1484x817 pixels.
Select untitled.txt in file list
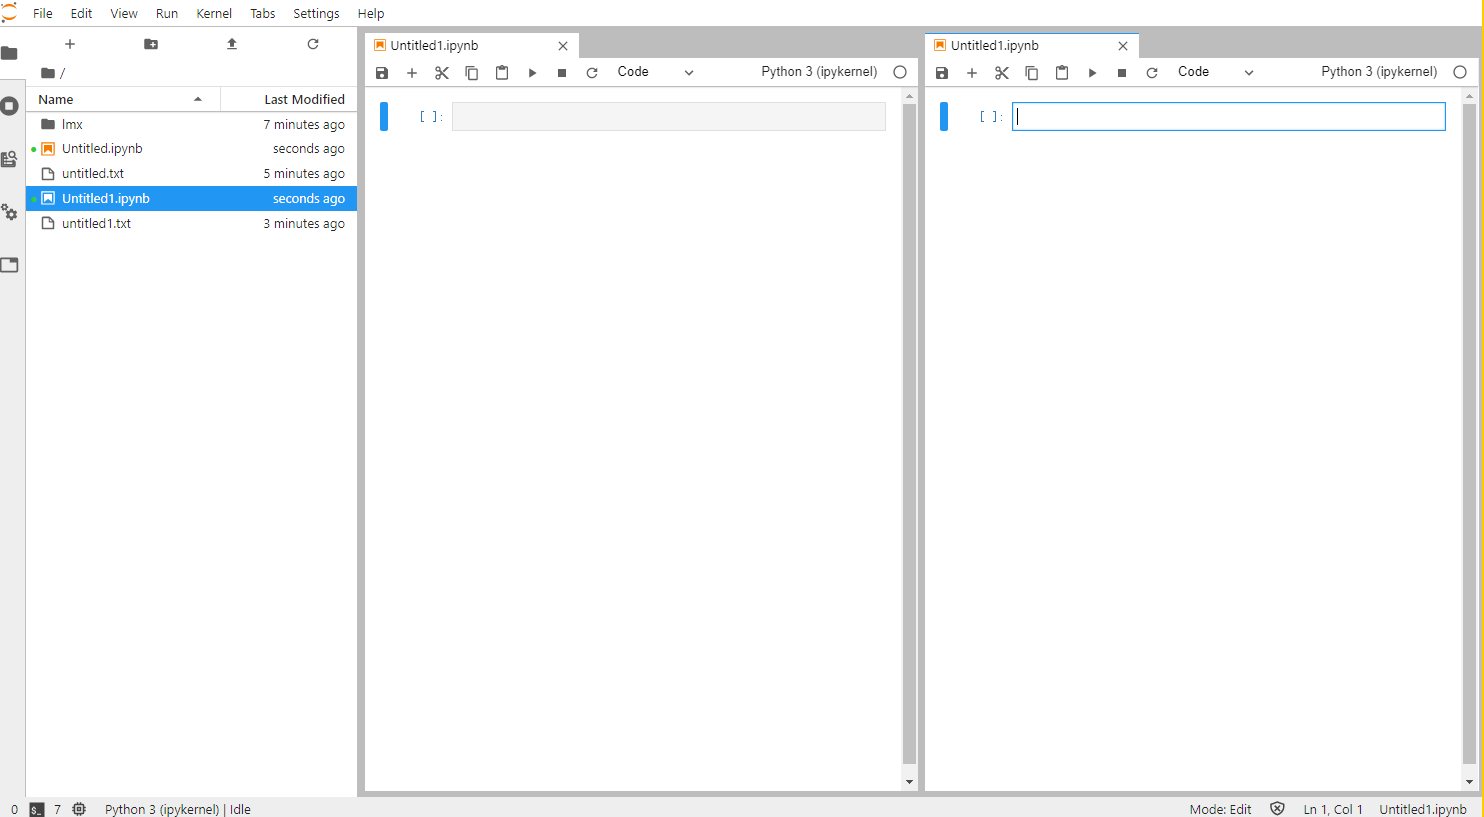(192, 174)
